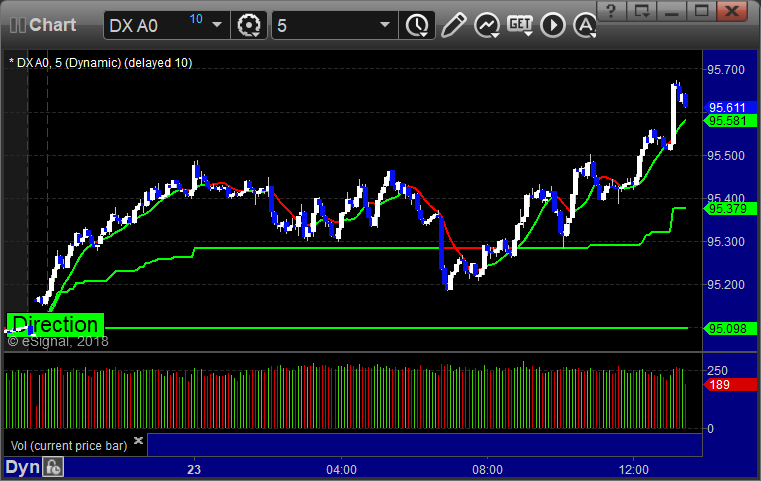Select the drawing pencil tool
Viewport: 761px width, 481px height.
(453, 25)
